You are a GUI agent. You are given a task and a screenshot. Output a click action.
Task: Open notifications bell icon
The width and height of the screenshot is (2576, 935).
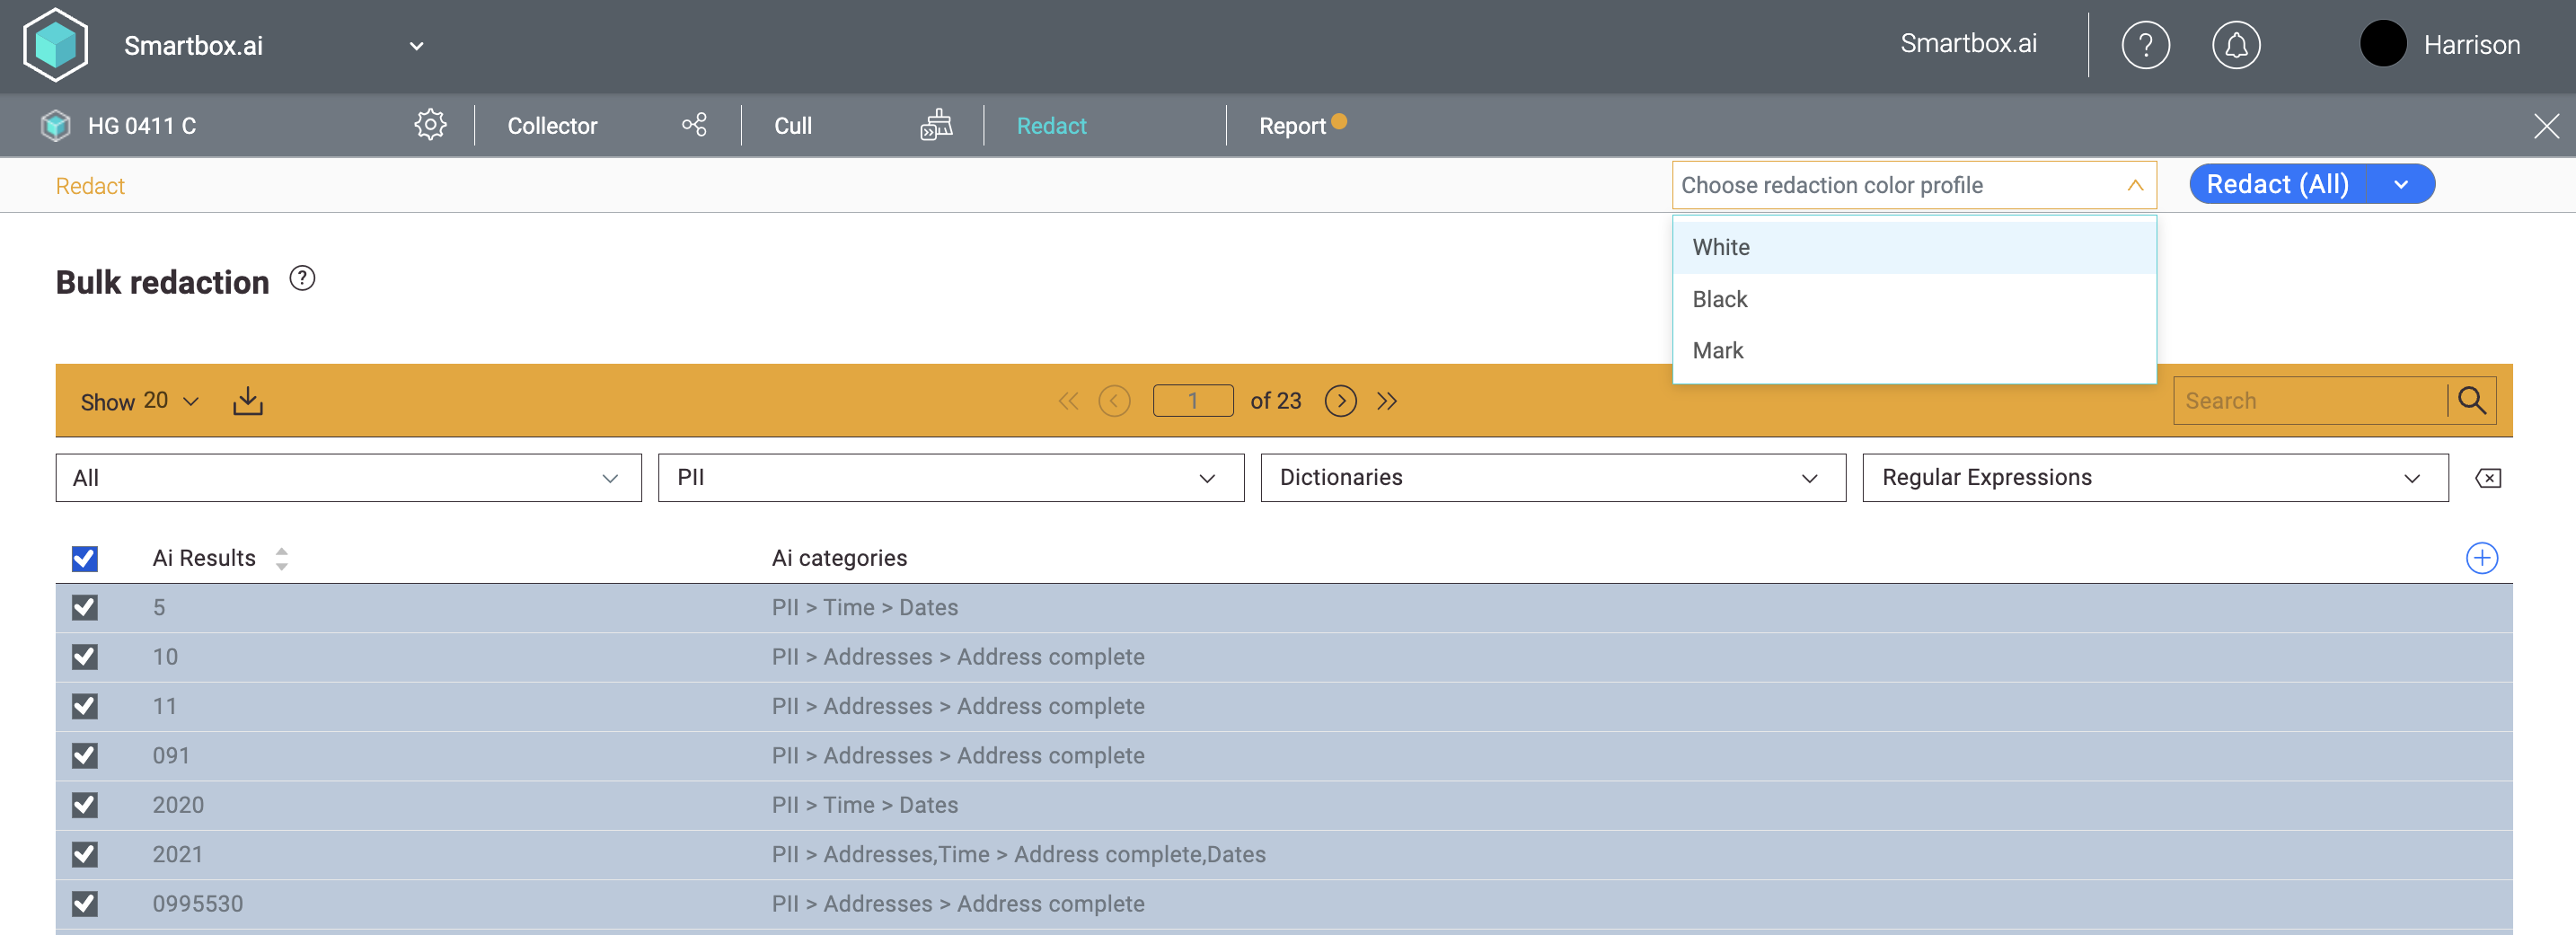click(2236, 45)
